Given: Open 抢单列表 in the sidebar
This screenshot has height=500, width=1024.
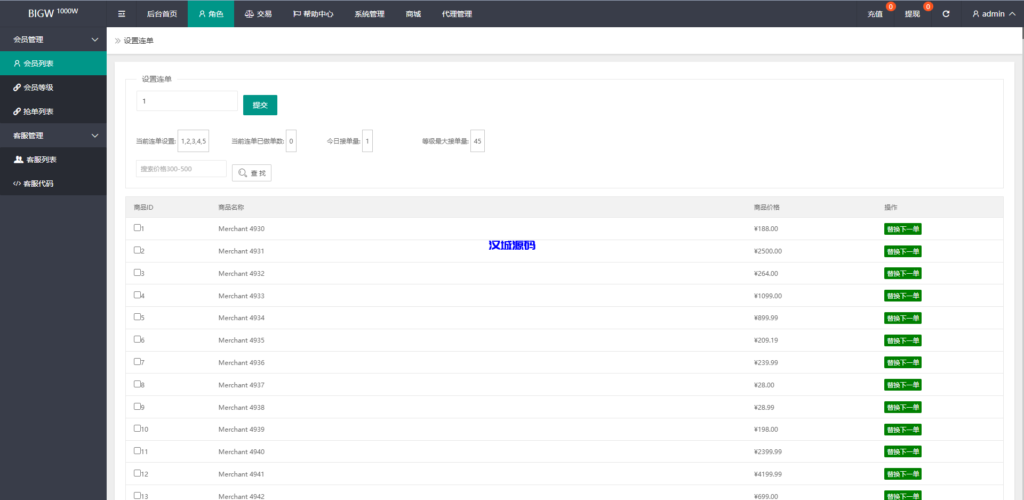Looking at the screenshot, I should coord(38,111).
